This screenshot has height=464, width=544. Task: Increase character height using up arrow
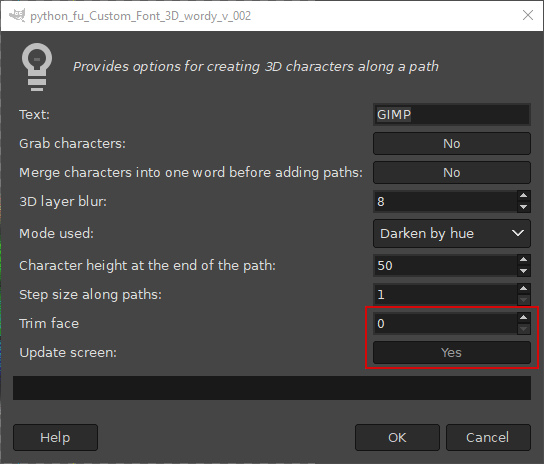tap(524, 260)
